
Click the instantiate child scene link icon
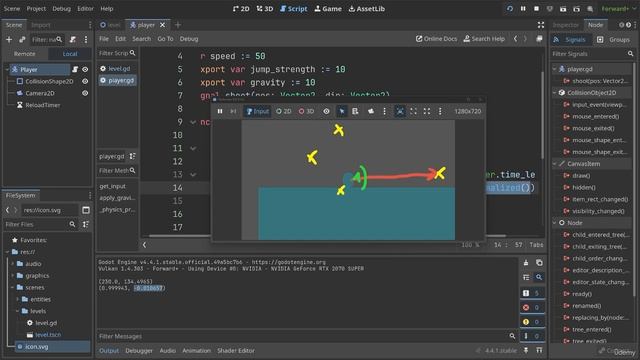(22, 40)
